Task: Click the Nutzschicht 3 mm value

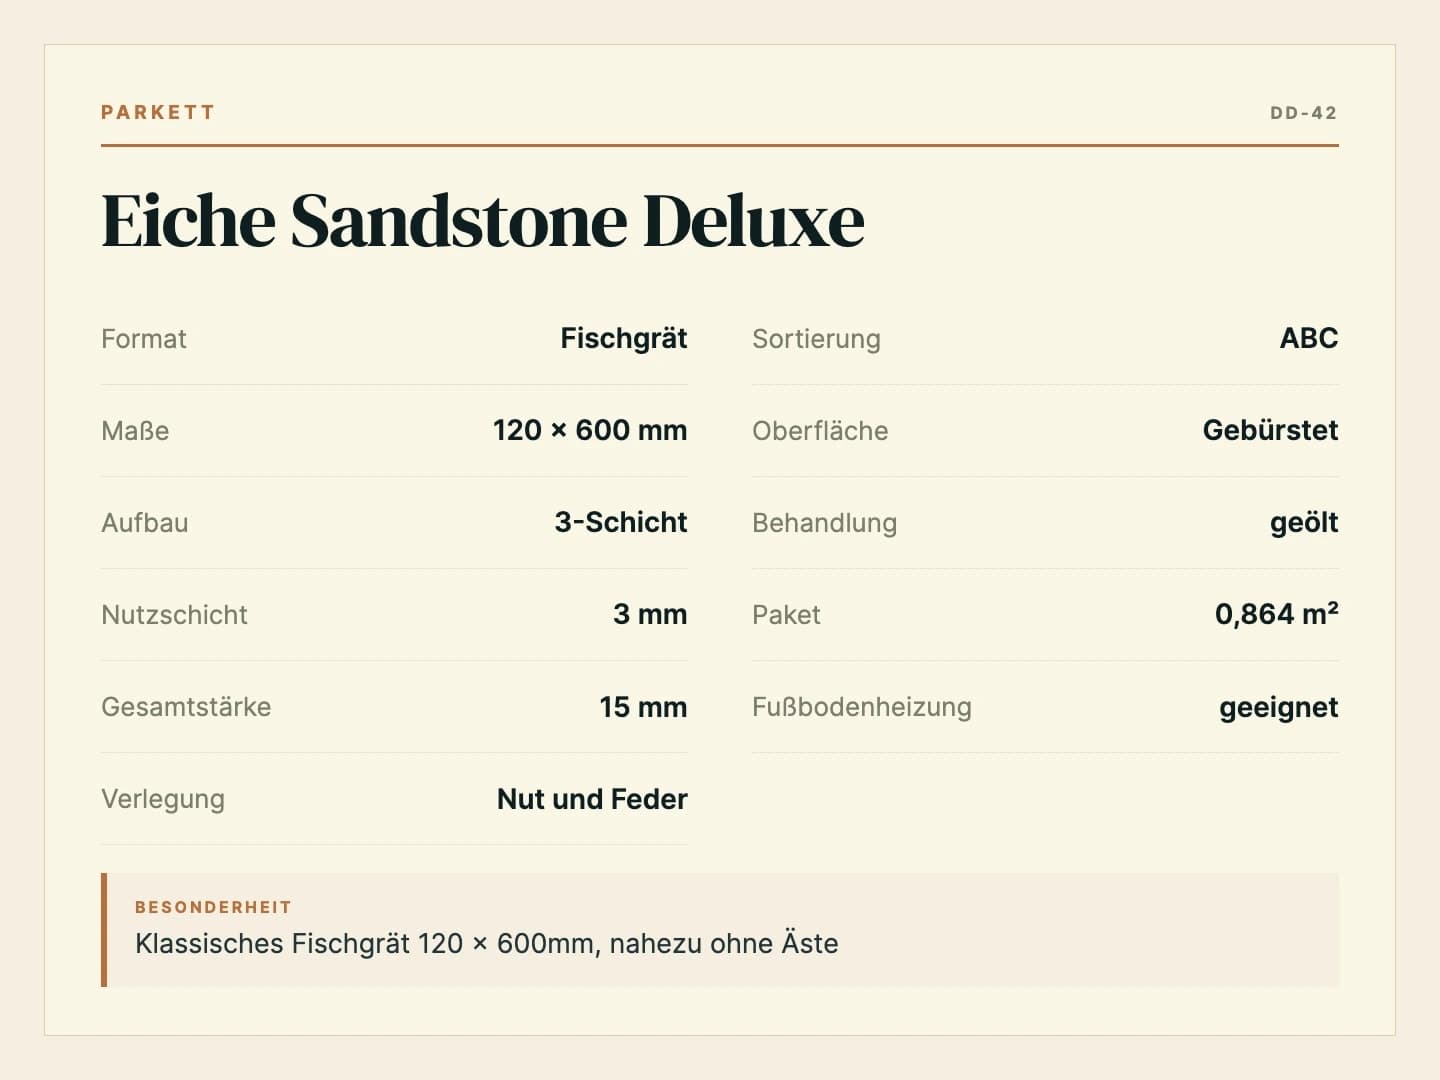Action: [x=650, y=615]
